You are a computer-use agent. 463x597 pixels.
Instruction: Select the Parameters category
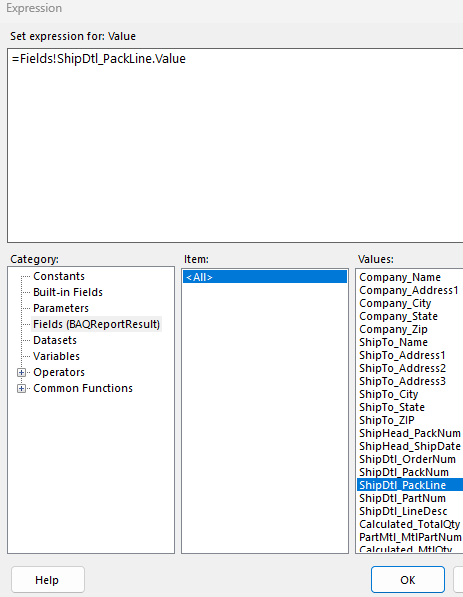tap(61, 308)
